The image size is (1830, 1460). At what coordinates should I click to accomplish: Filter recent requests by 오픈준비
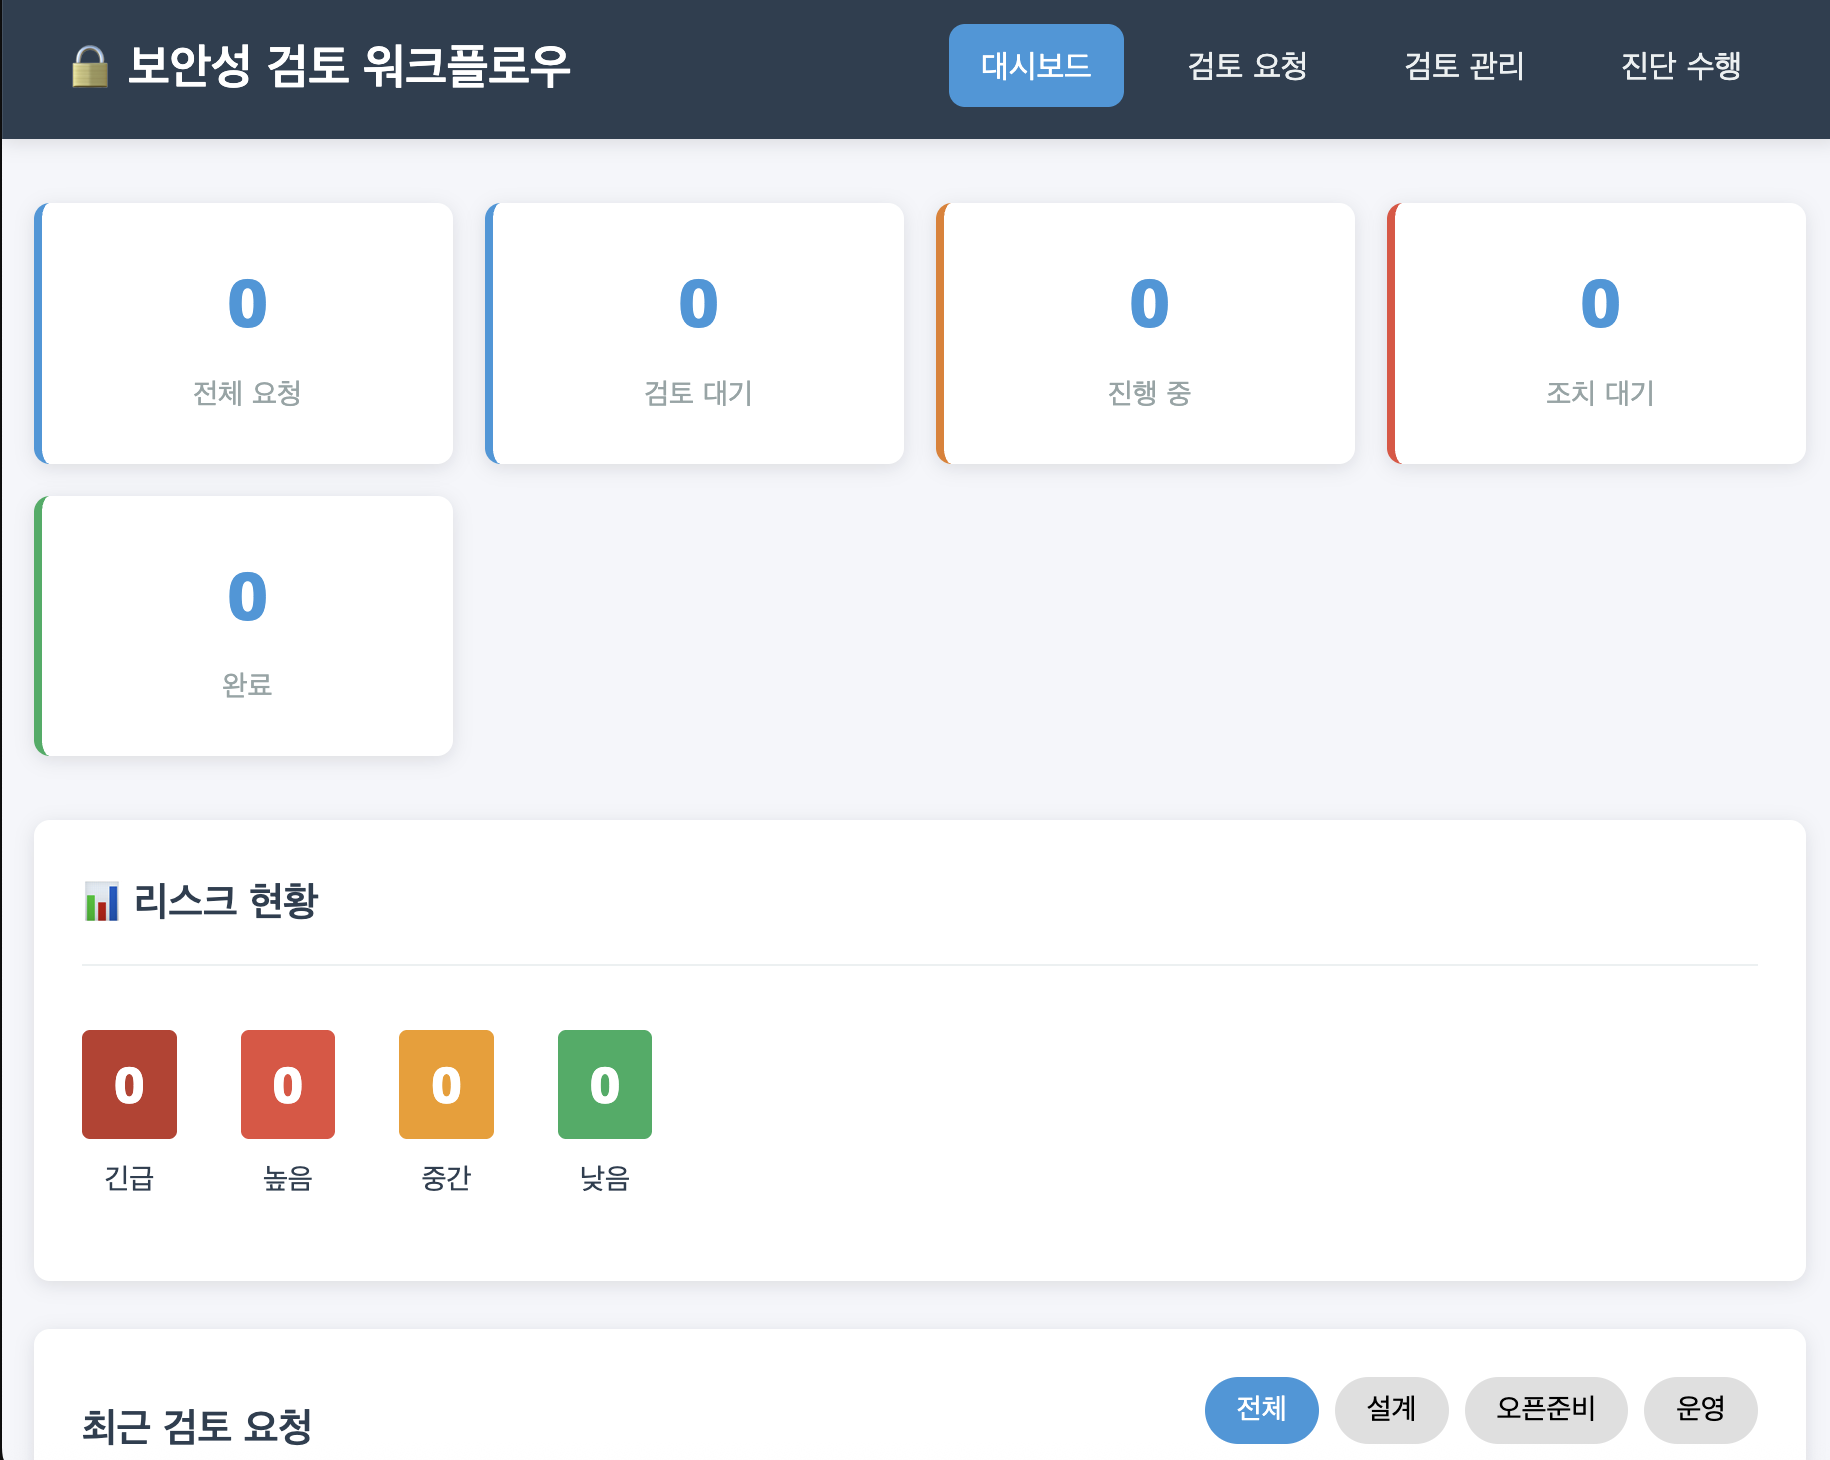point(1546,1409)
